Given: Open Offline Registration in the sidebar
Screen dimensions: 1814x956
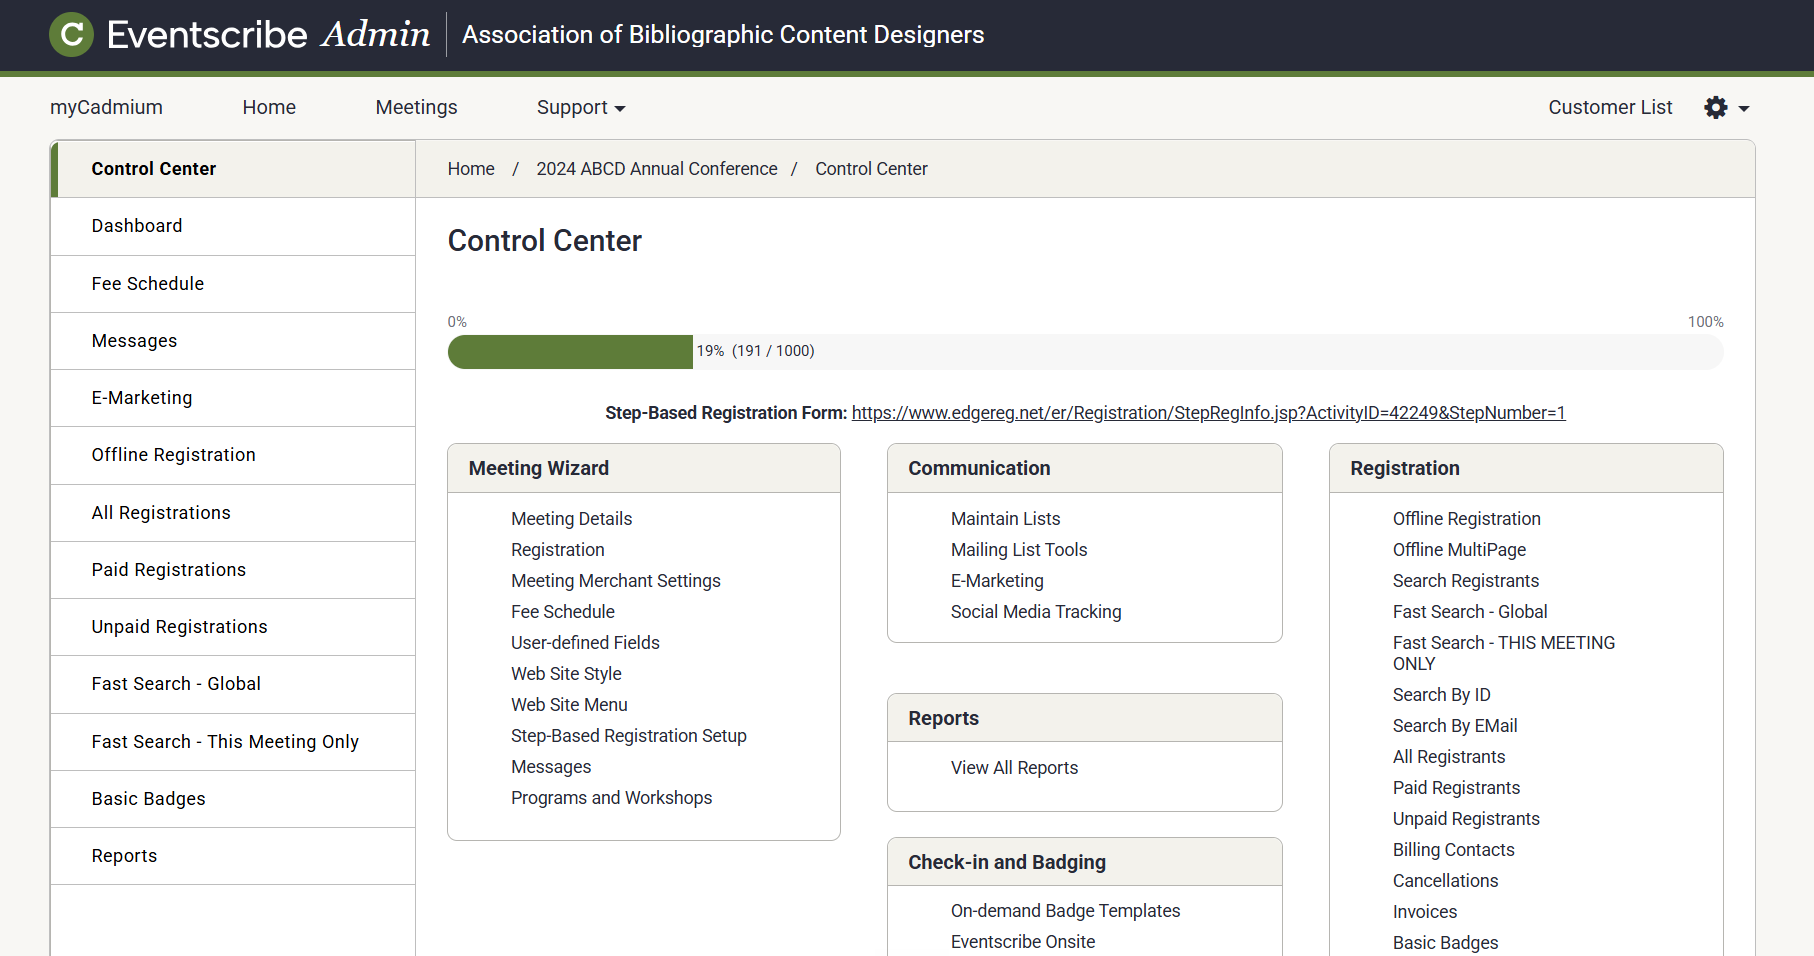Looking at the screenshot, I should (233, 455).
